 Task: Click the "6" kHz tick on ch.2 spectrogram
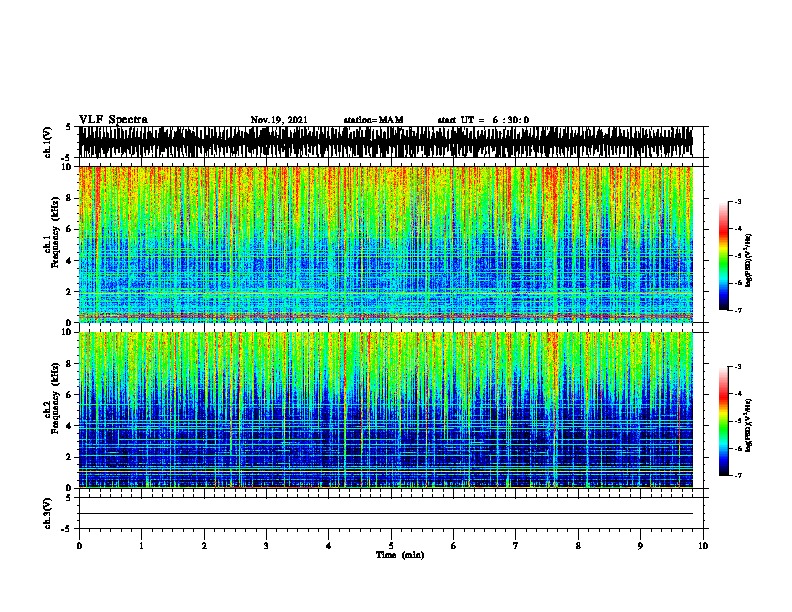click(x=69, y=394)
